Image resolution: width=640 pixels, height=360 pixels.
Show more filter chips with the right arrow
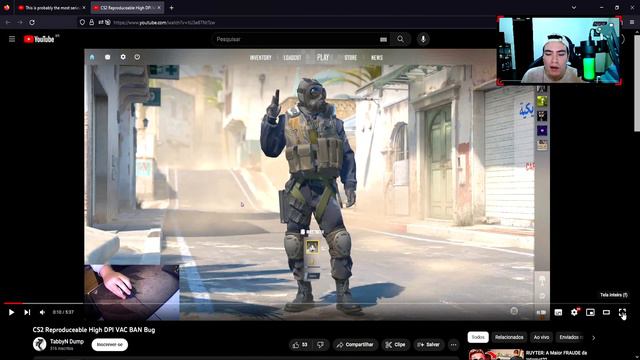coord(593,338)
